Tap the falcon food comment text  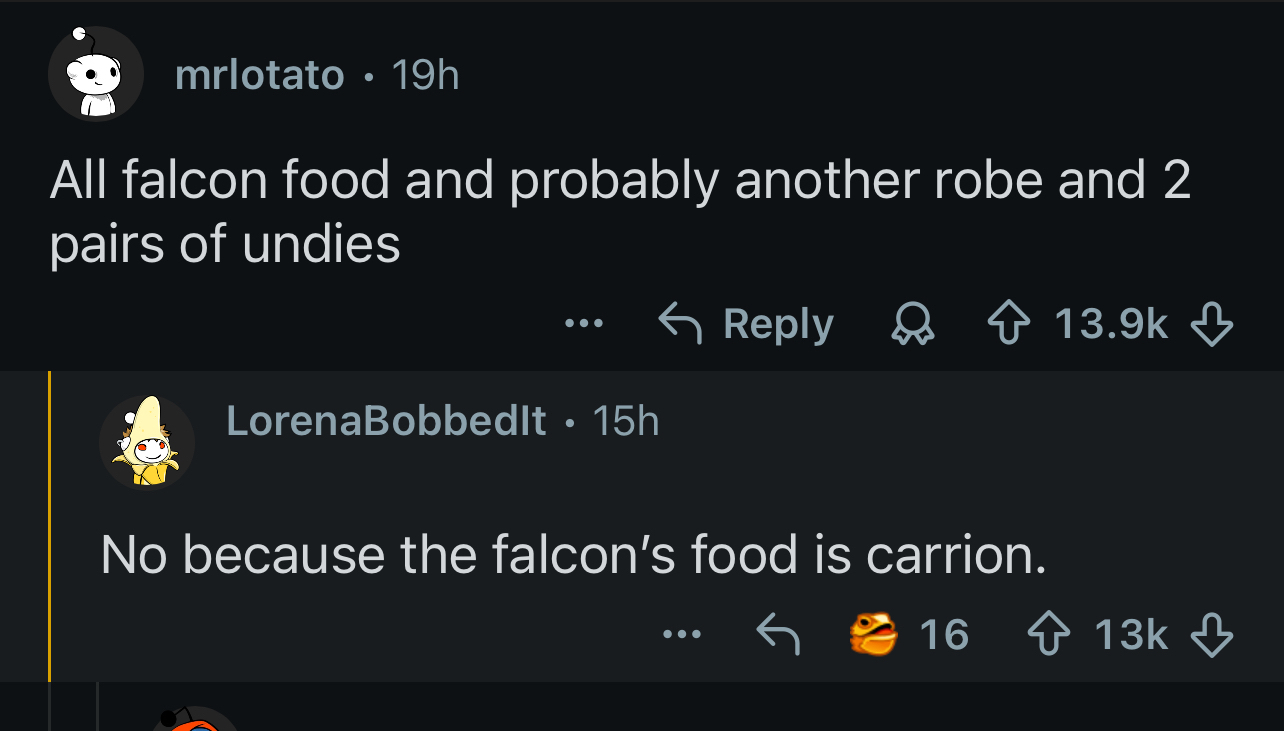[x=620, y=211]
